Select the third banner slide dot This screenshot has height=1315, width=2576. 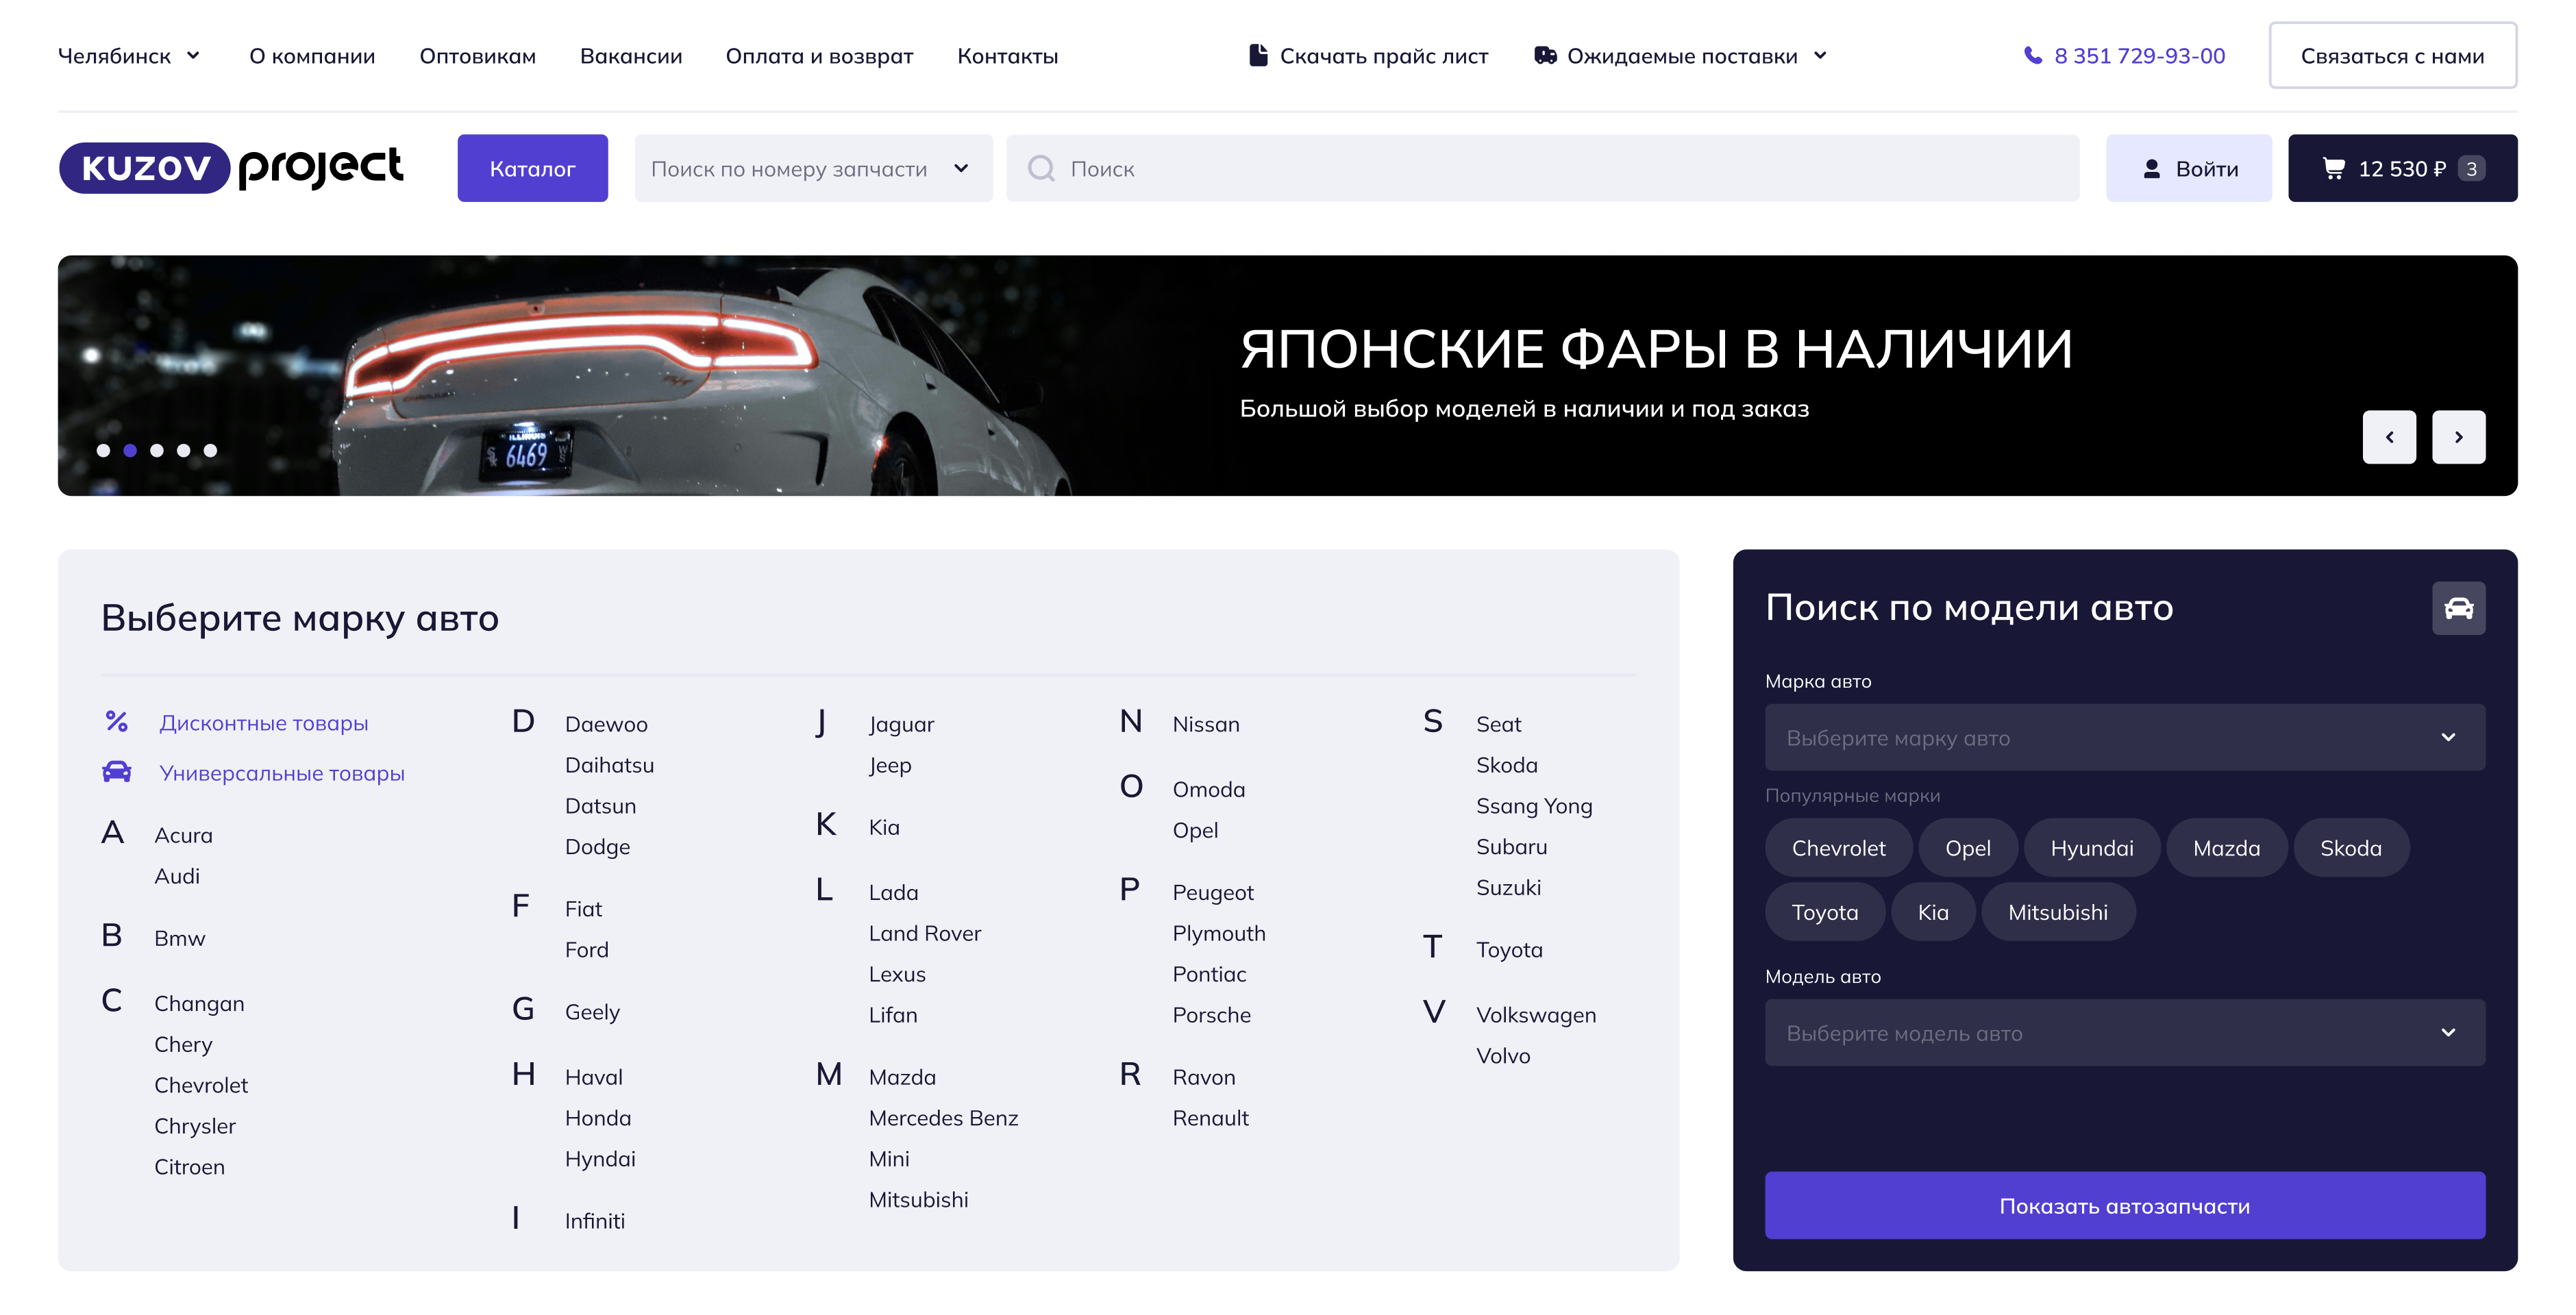(x=157, y=450)
